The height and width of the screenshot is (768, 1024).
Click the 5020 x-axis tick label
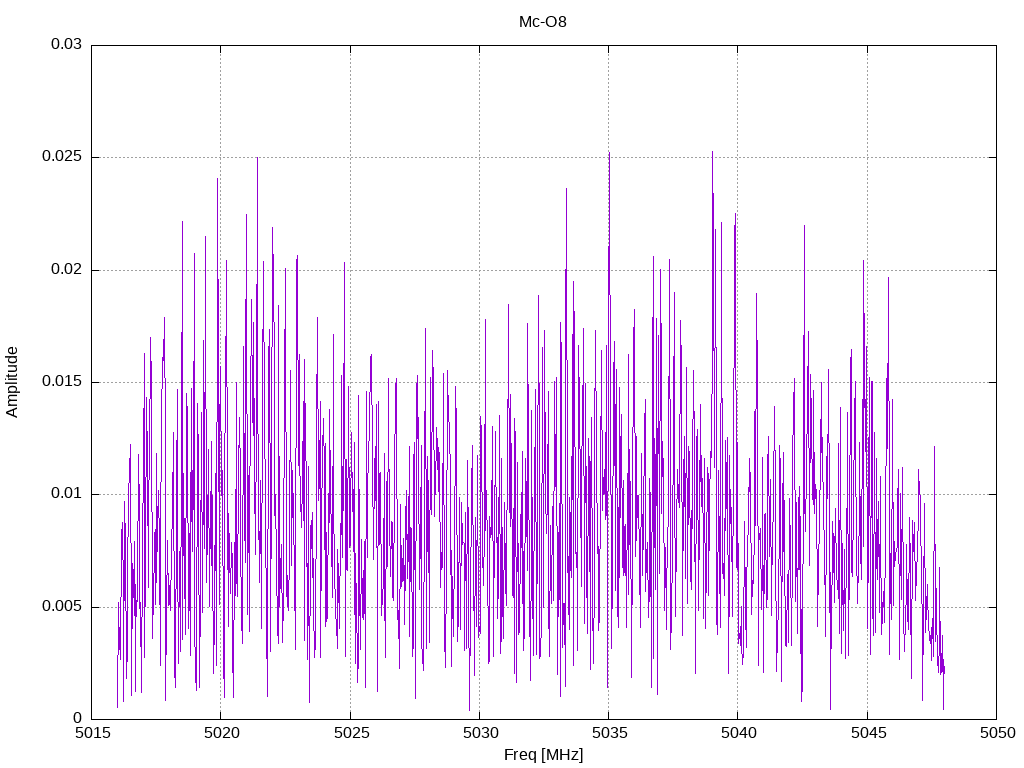[221, 733]
